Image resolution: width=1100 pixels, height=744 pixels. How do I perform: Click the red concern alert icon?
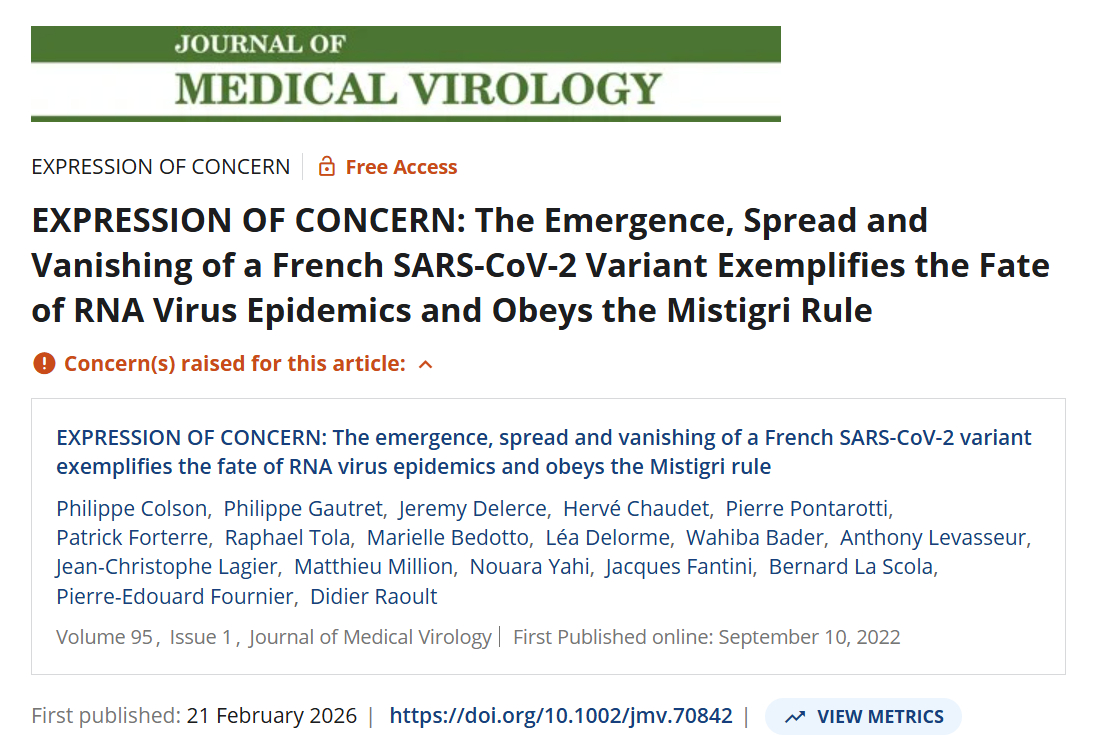[44, 363]
